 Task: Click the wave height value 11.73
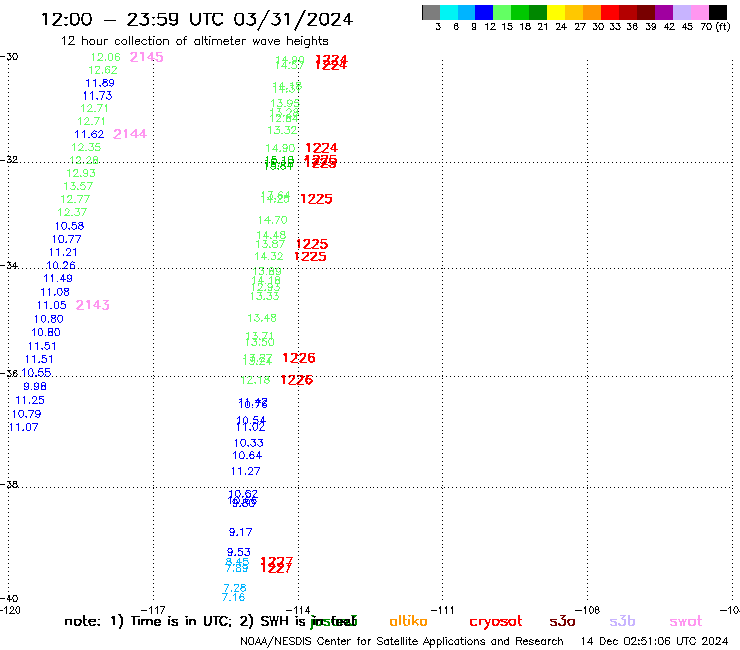pos(97,96)
